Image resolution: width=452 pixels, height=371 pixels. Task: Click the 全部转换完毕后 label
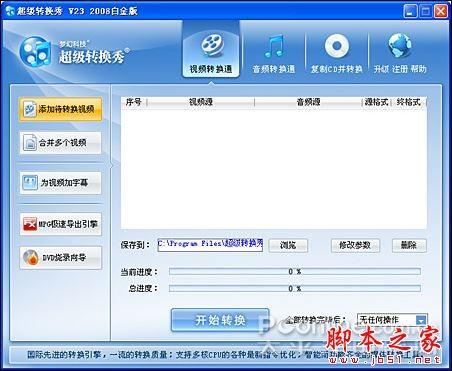315,320
